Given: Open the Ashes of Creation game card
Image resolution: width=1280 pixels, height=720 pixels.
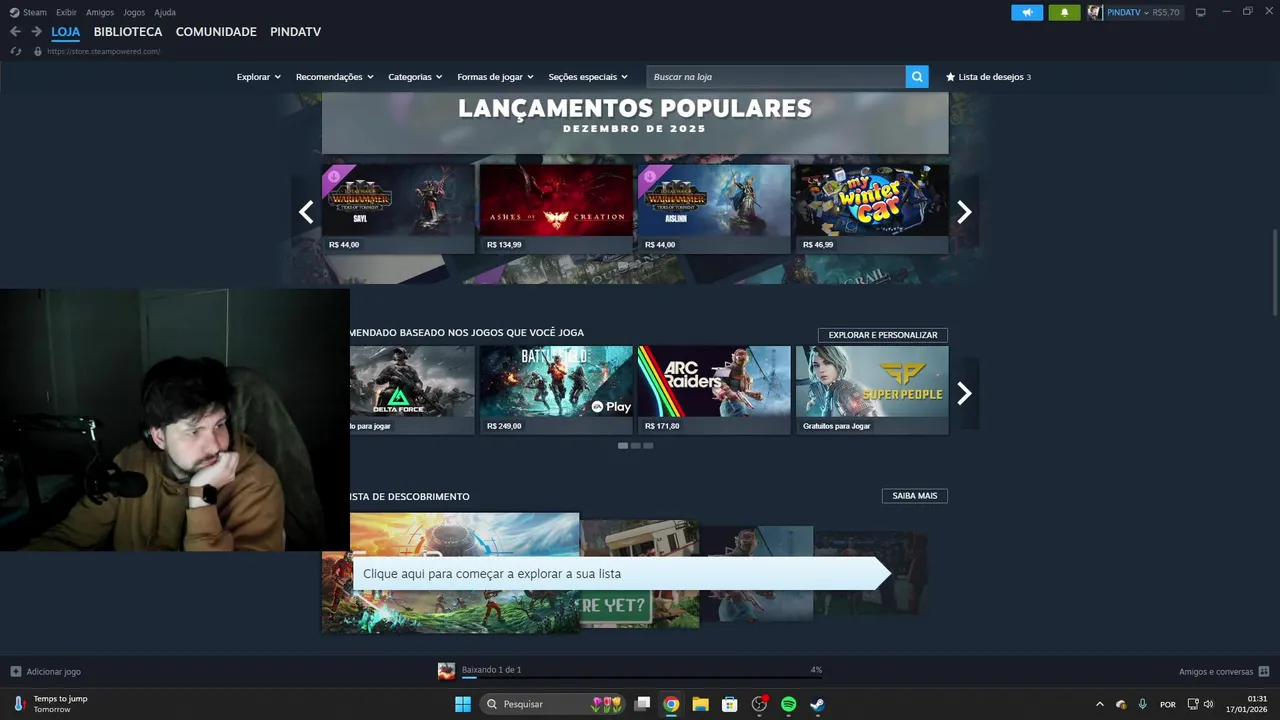Looking at the screenshot, I should (556, 209).
